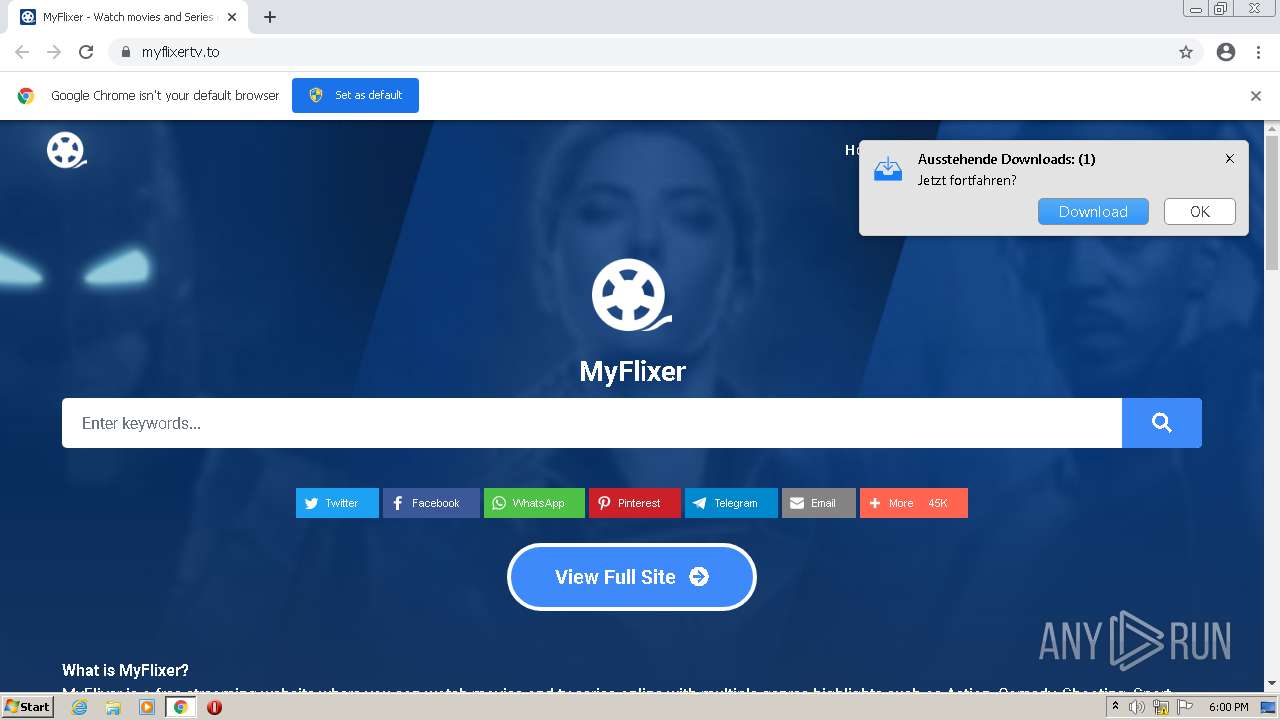Launch Internet Explorer from taskbar
The image size is (1280, 720).
(79, 707)
